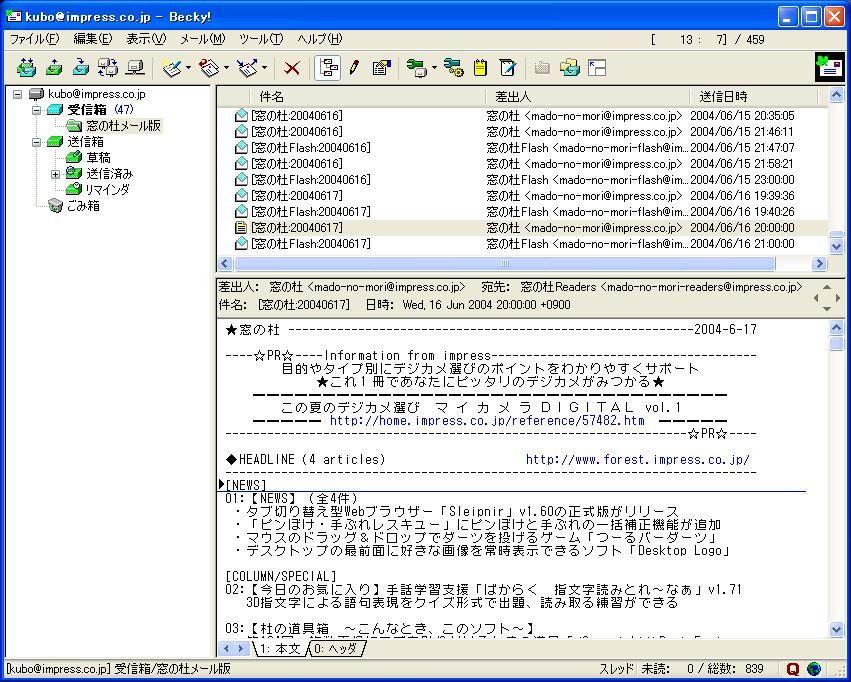851x682 pixels.
Task: Click the reply toolbar icon
Action: pos(210,68)
